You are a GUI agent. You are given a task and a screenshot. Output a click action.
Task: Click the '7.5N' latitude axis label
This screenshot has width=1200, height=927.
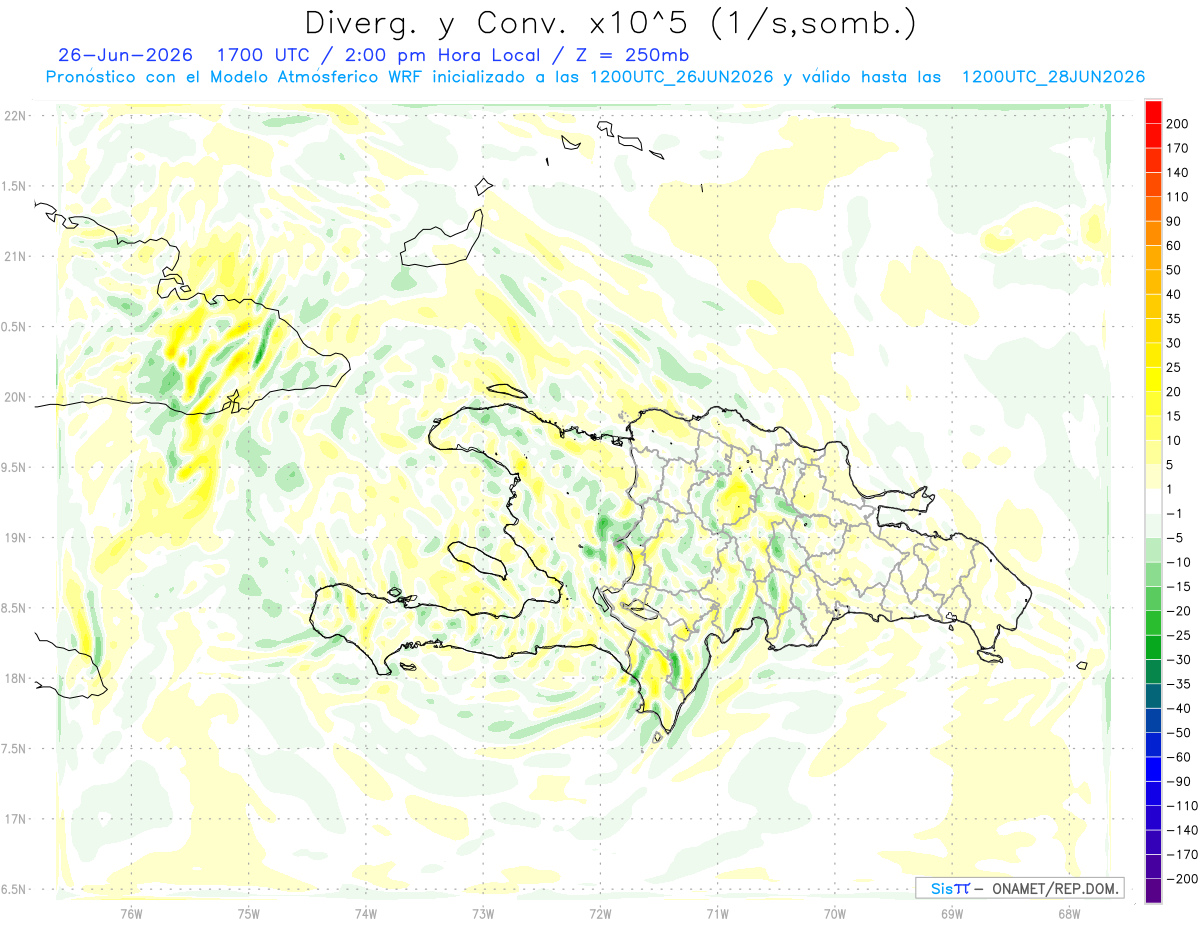(14, 749)
